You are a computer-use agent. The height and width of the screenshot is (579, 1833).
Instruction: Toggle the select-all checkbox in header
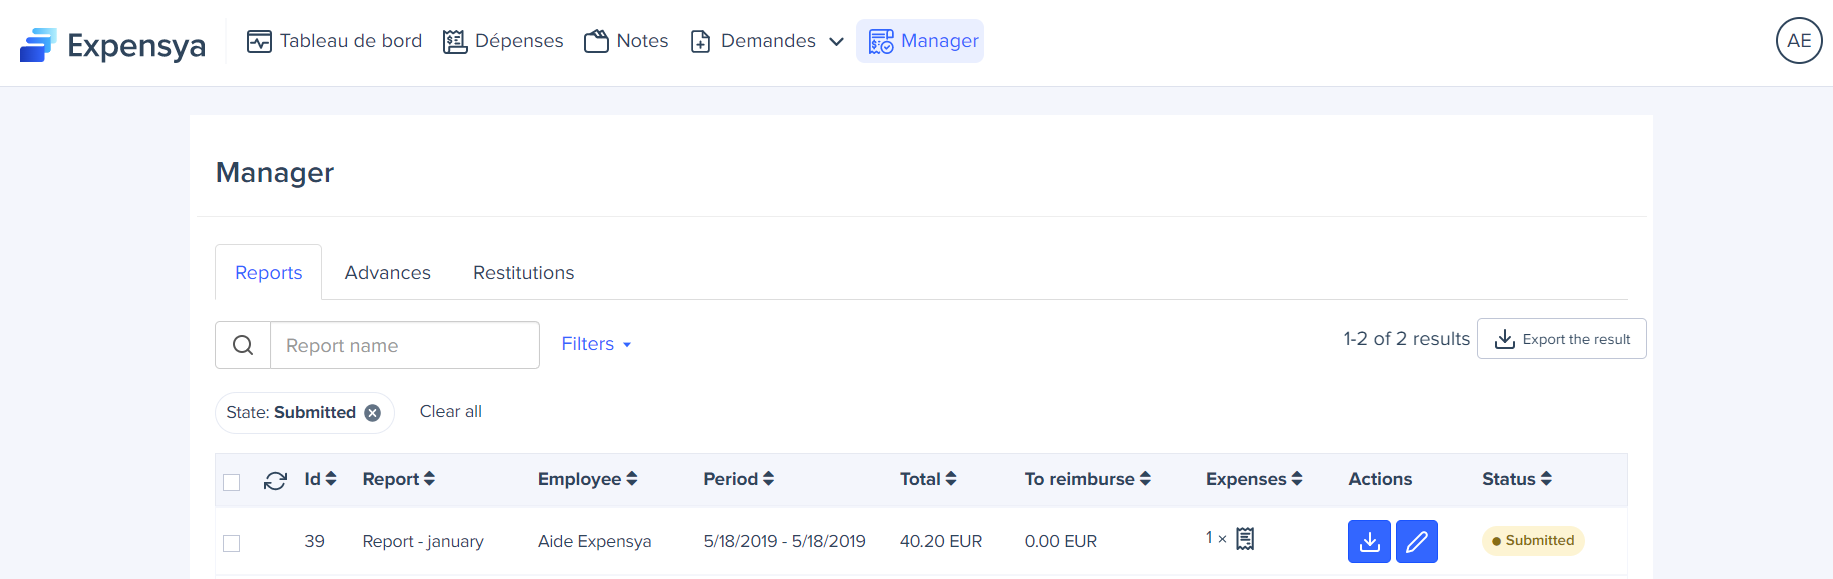tap(232, 482)
